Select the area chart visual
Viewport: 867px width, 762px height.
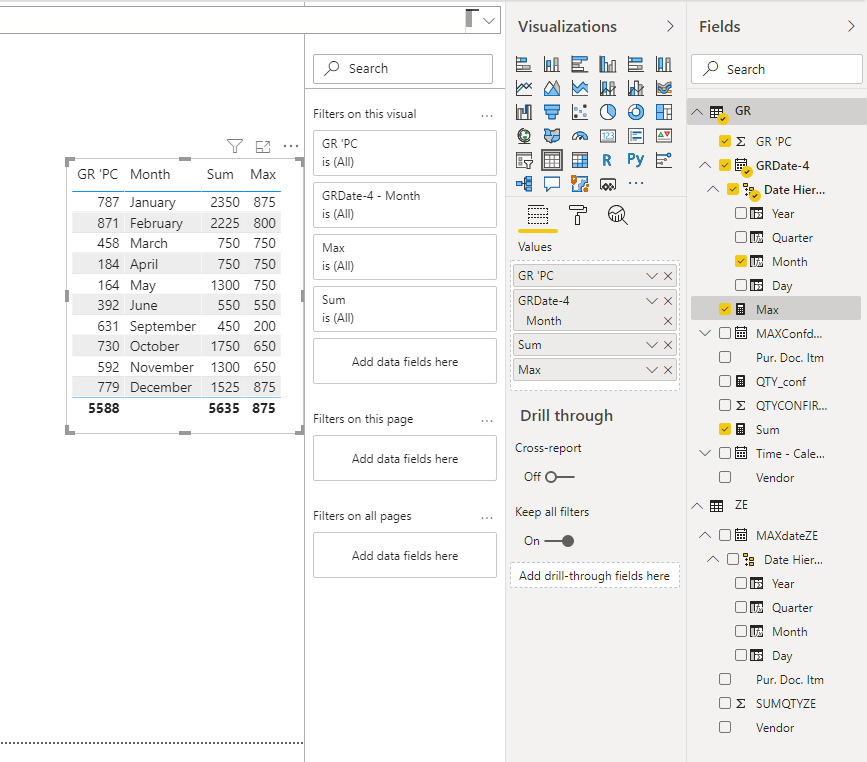point(552,88)
